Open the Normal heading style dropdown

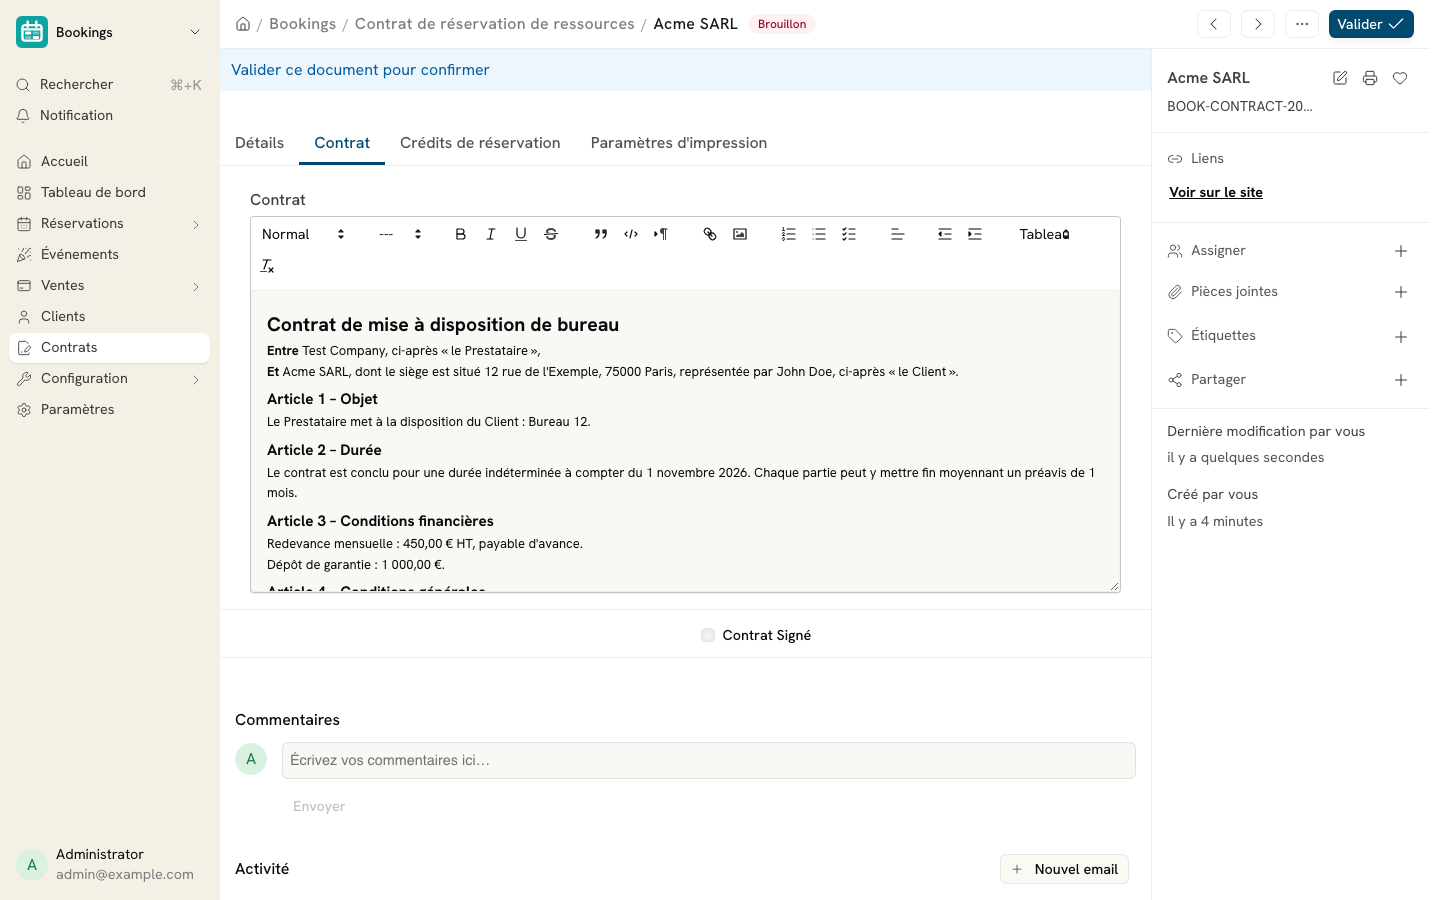point(304,234)
